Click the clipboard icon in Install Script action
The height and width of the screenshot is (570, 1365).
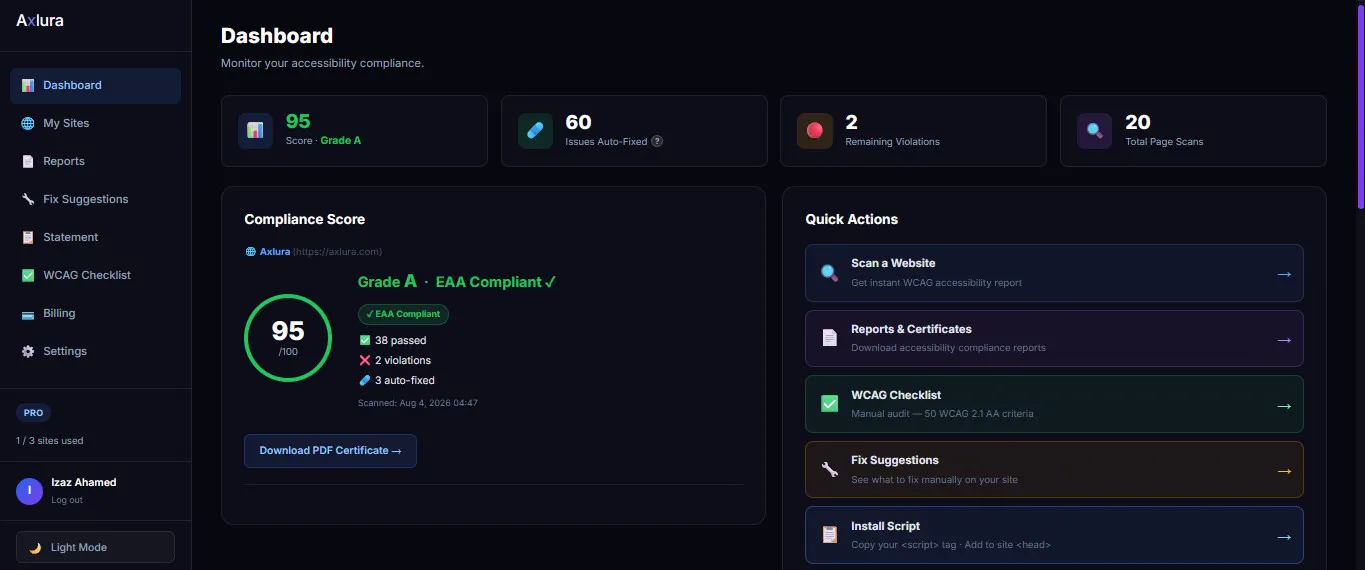[829, 535]
